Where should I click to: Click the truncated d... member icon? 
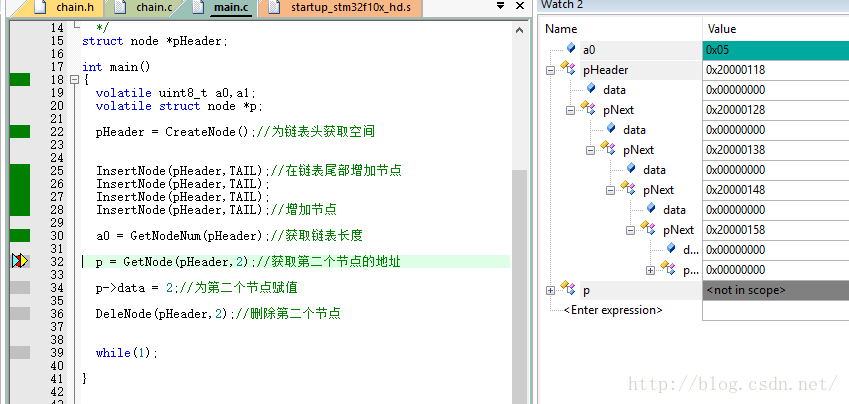click(671, 249)
